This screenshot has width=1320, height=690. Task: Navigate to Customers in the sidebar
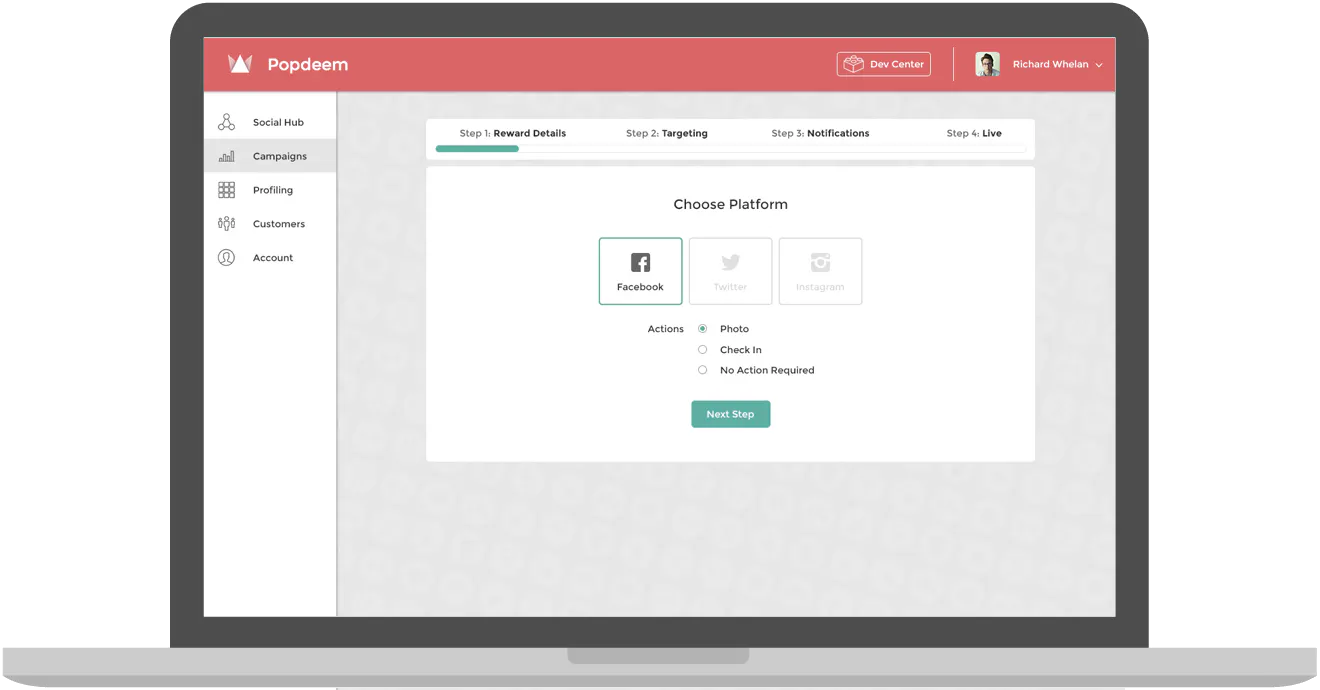pos(270,224)
